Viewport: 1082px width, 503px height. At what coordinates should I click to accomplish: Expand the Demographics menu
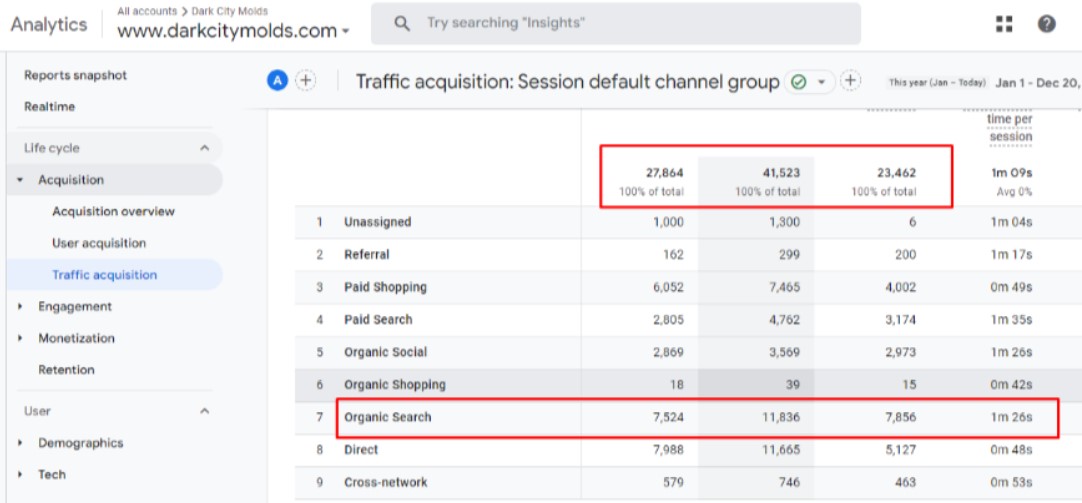pos(80,443)
